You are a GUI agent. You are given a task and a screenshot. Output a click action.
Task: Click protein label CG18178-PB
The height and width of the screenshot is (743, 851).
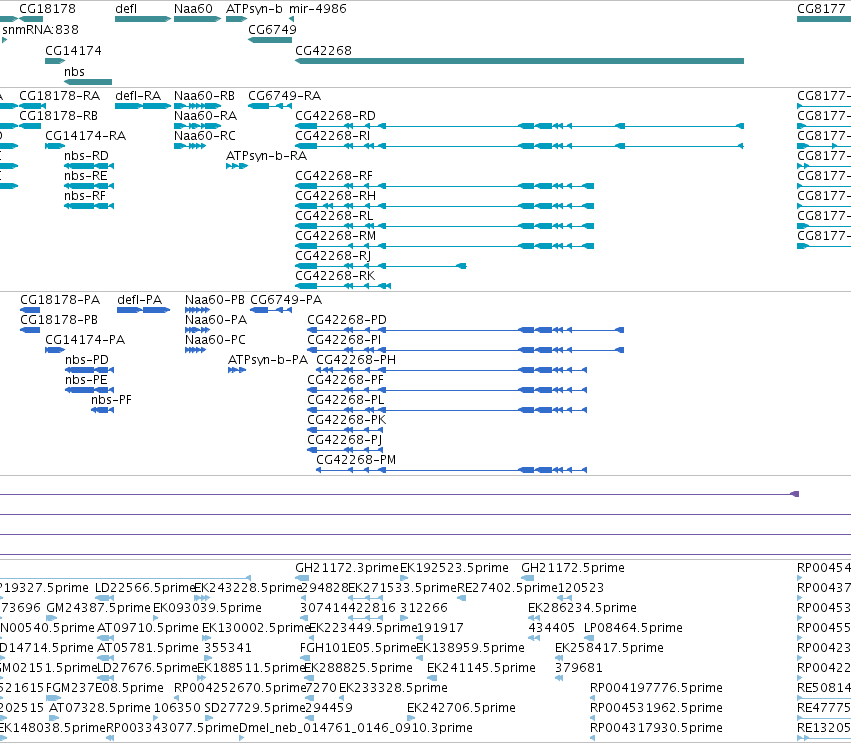[x=59, y=320]
